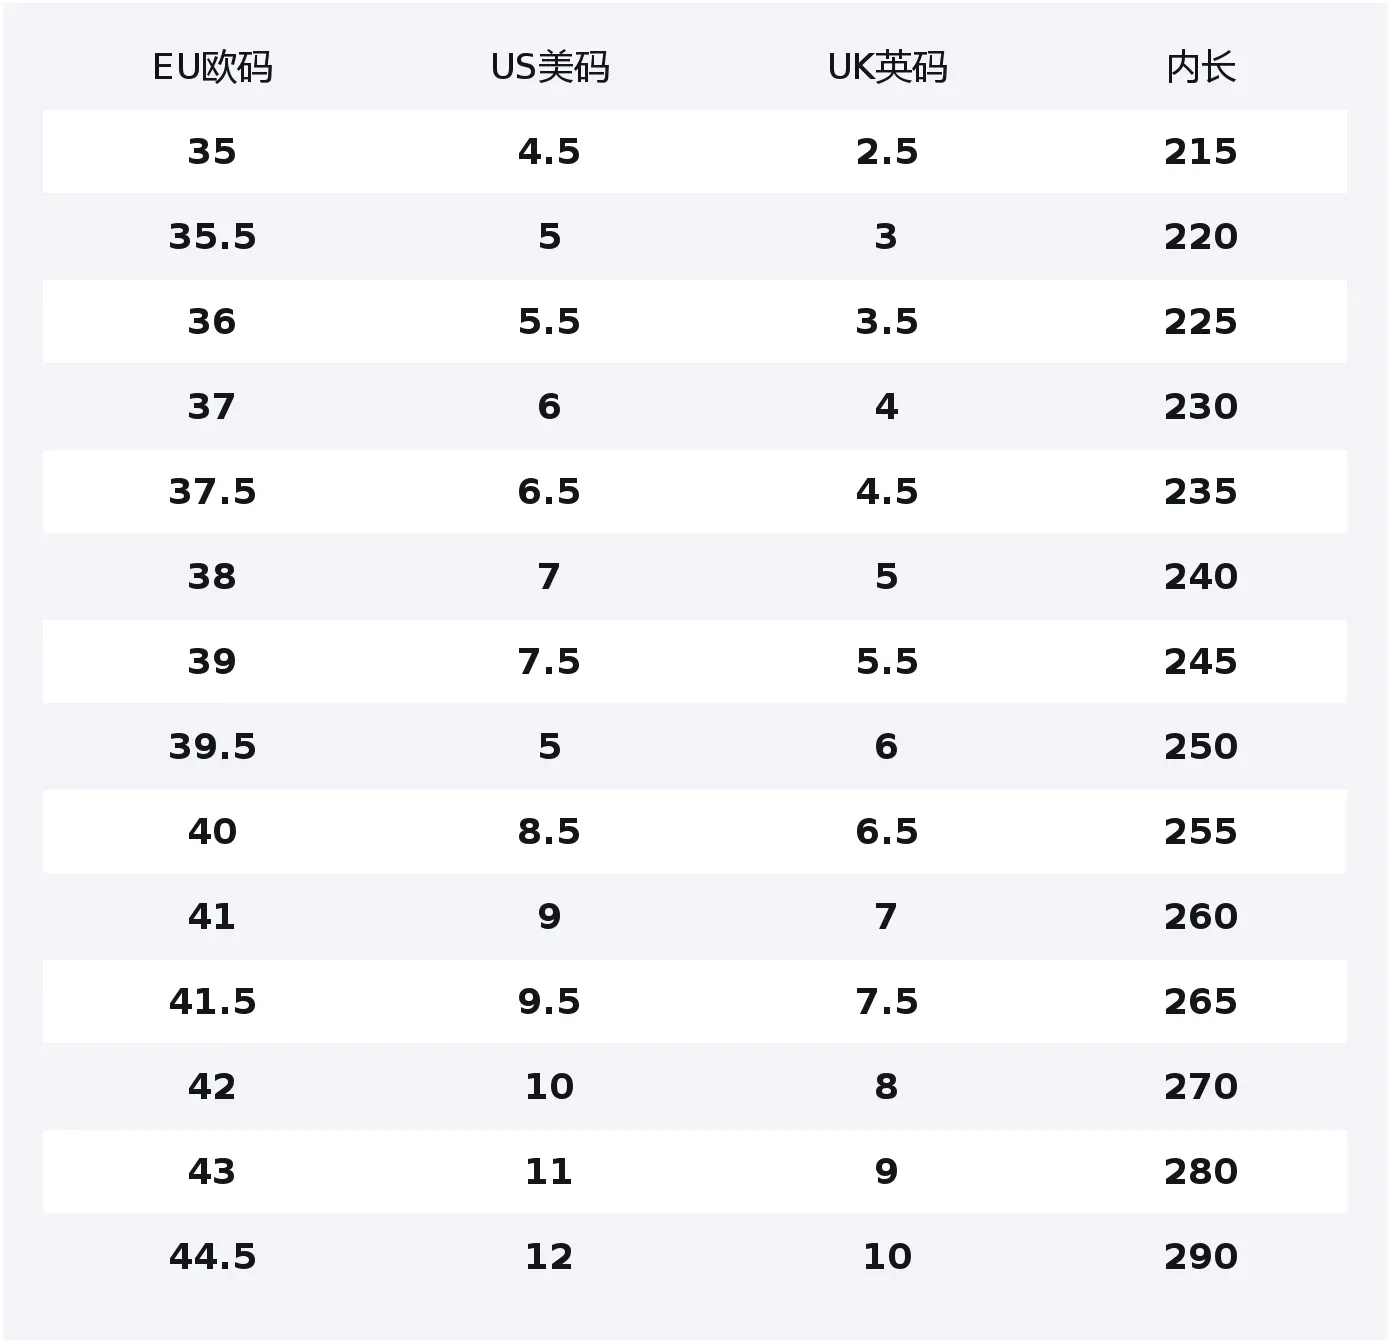The width and height of the screenshot is (1390, 1343).
Task: Click the 270 inner length value
Action: tap(1200, 1087)
